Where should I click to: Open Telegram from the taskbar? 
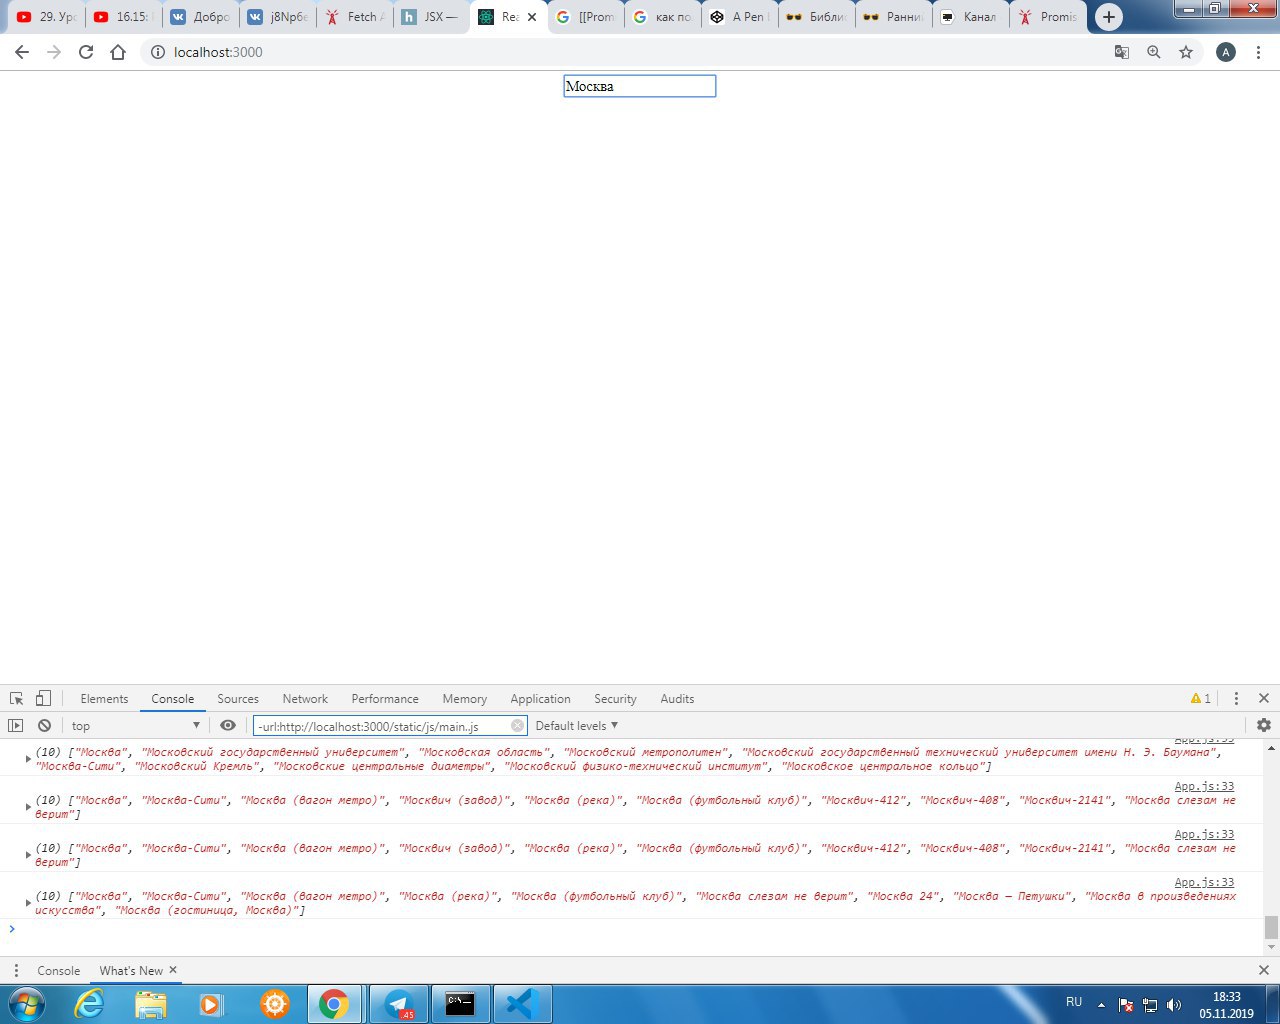400,1003
